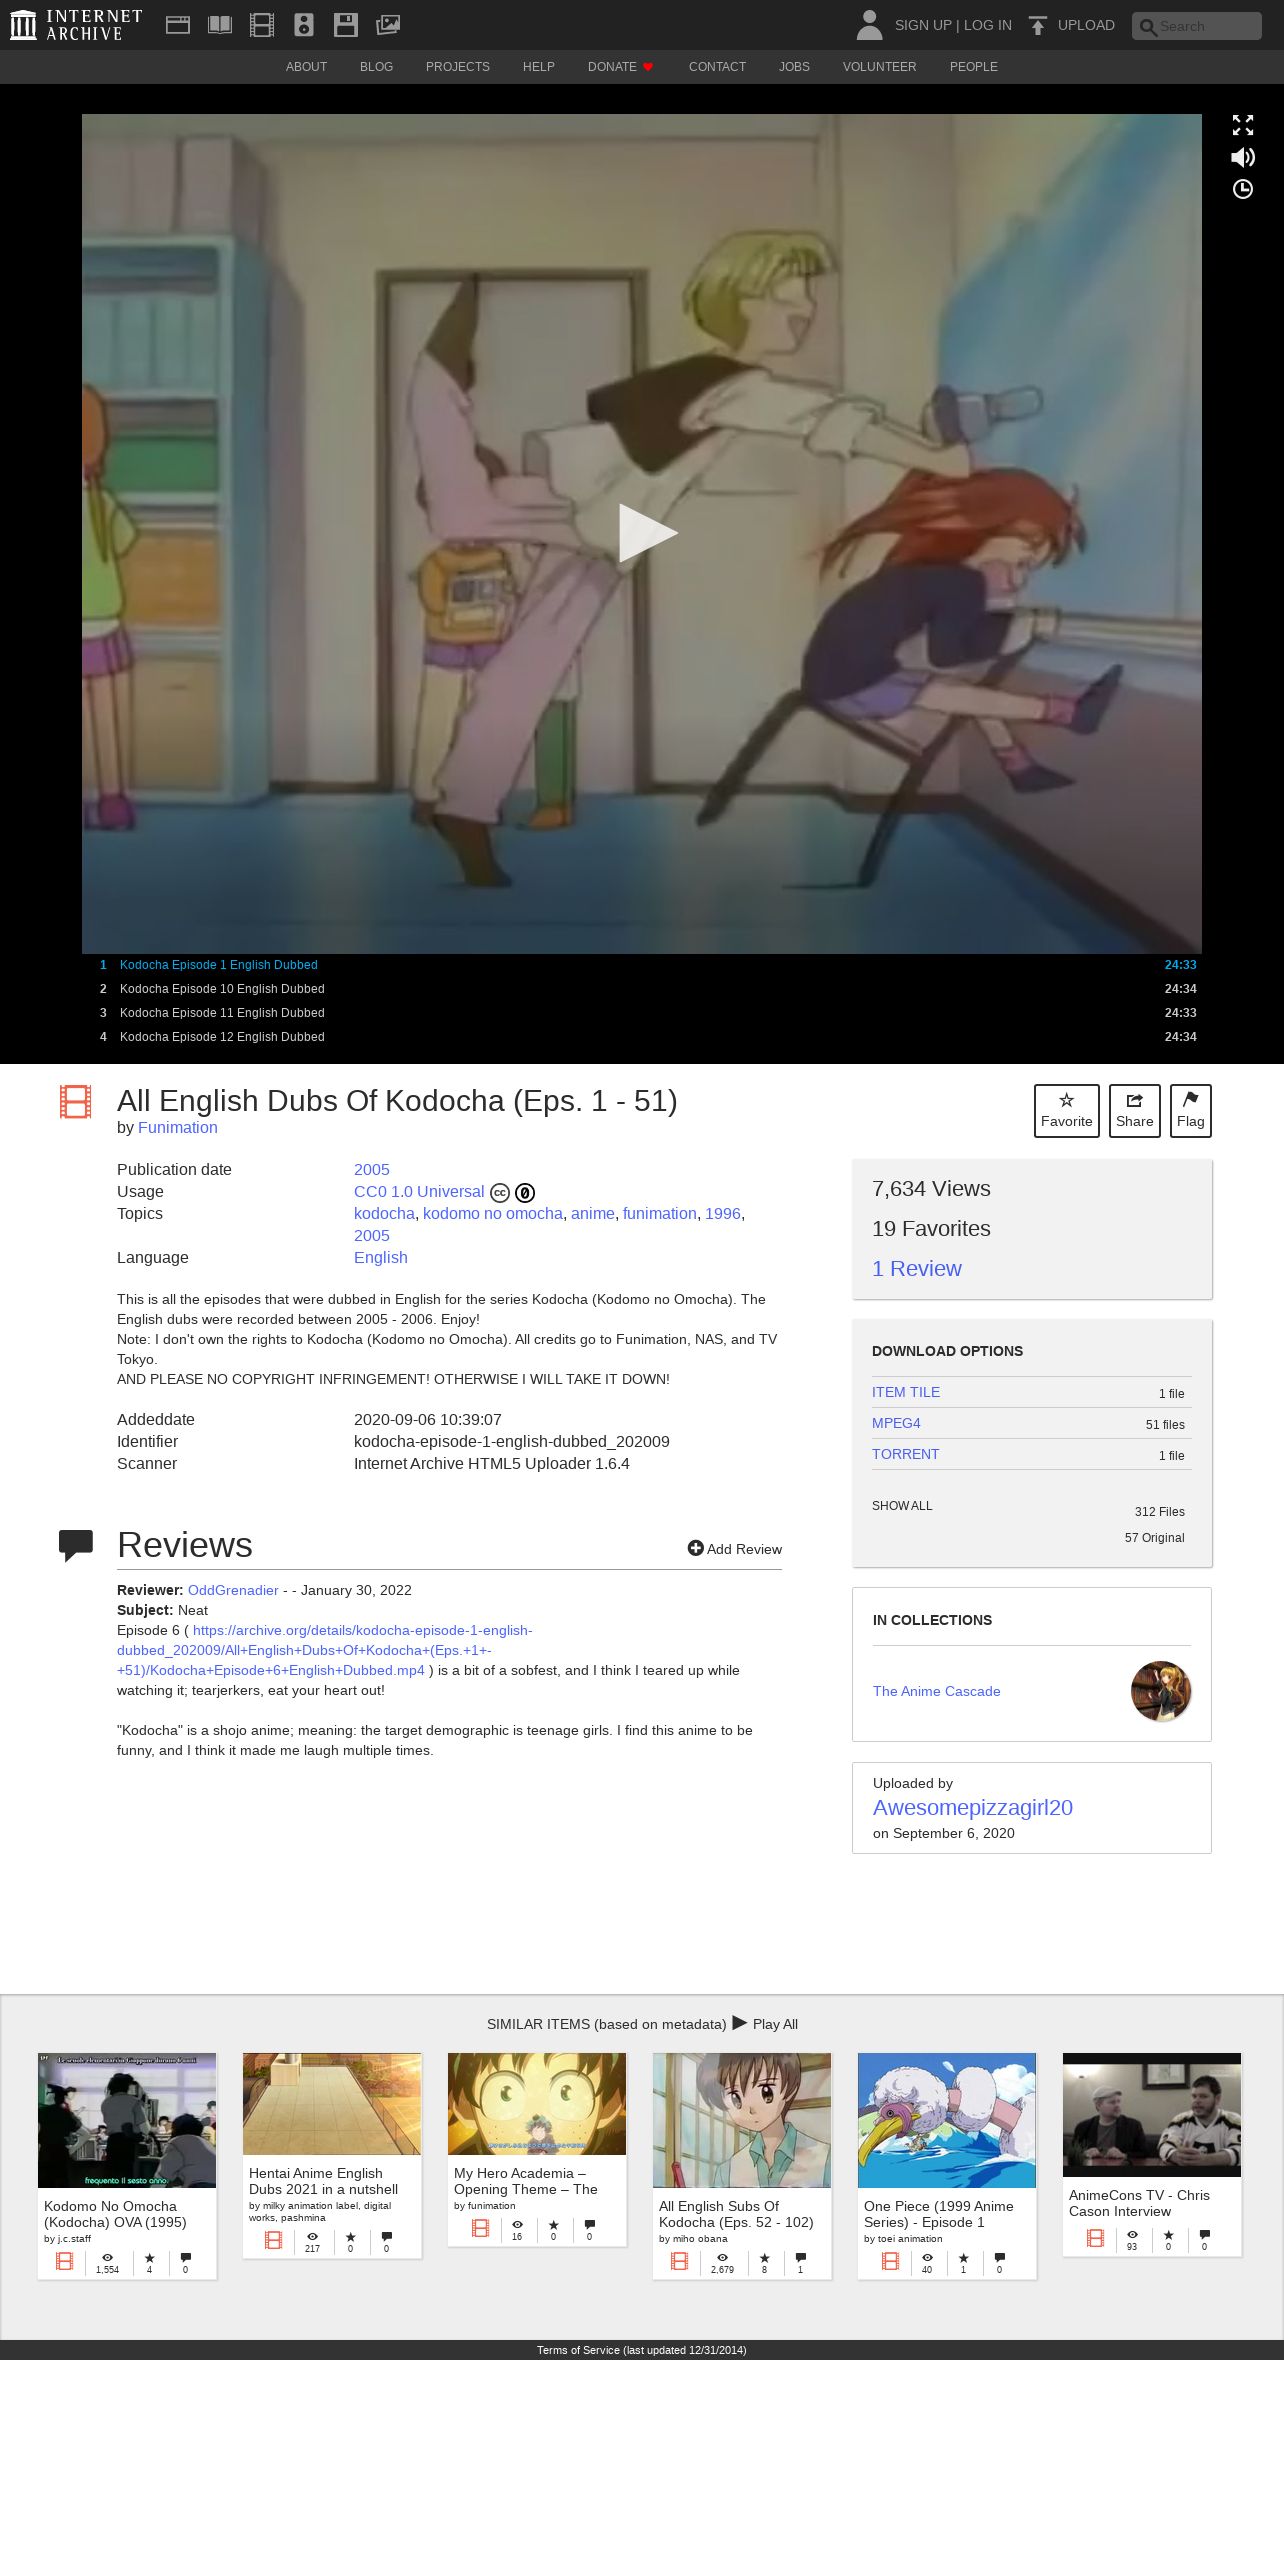
Task: Open the English language link
Action: [381, 1258]
